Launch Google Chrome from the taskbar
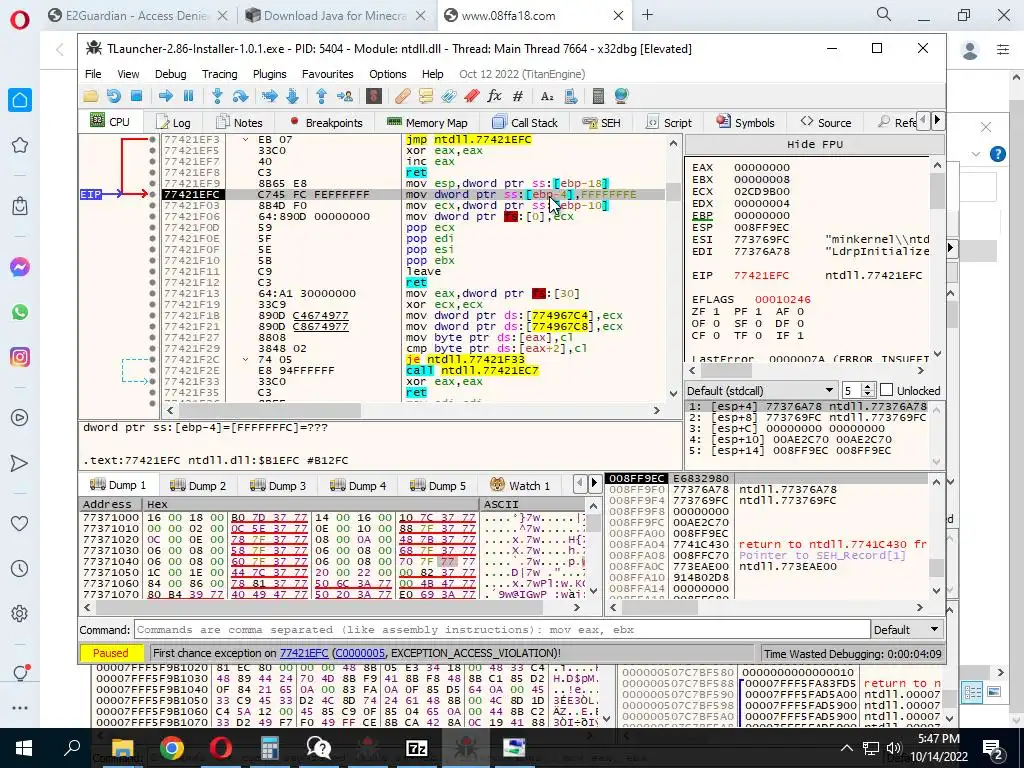Image resolution: width=1024 pixels, height=768 pixels. pyautogui.click(x=172, y=748)
